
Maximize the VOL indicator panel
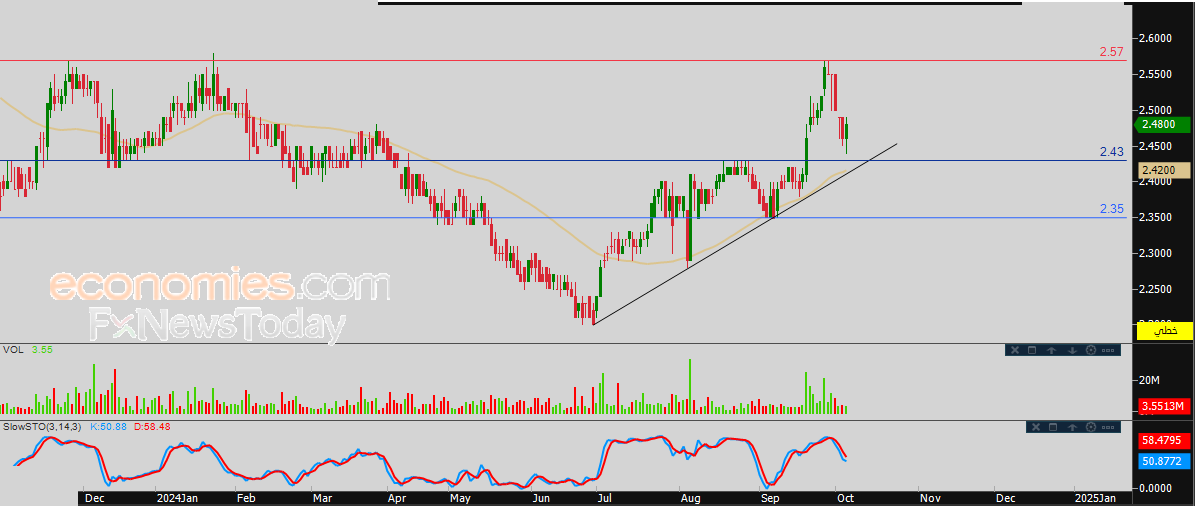click(x=1032, y=350)
